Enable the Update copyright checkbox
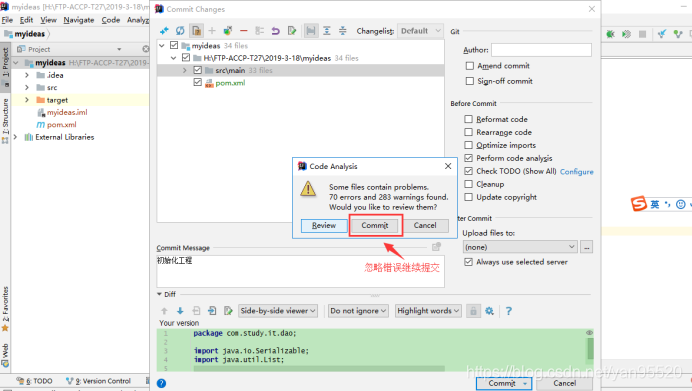This screenshot has width=692, height=391. [x=468, y=197]
